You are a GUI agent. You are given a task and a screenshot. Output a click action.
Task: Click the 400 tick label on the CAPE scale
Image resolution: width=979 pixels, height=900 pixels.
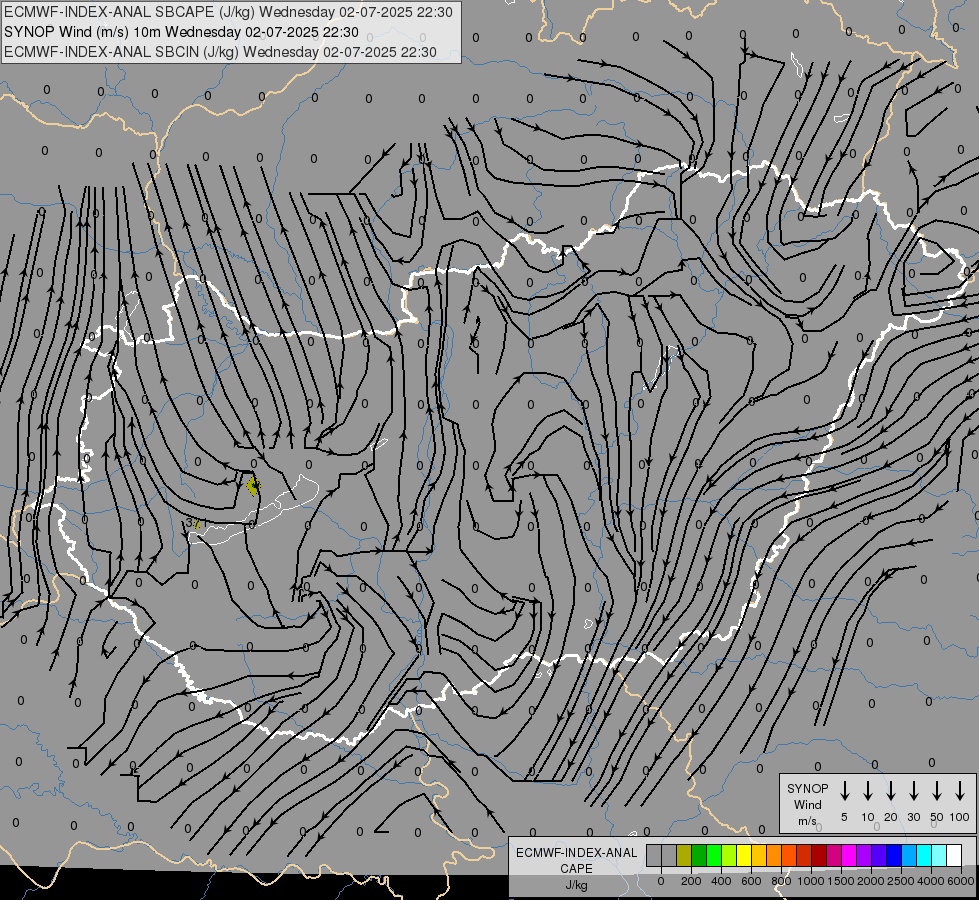[x=721, y=881]
